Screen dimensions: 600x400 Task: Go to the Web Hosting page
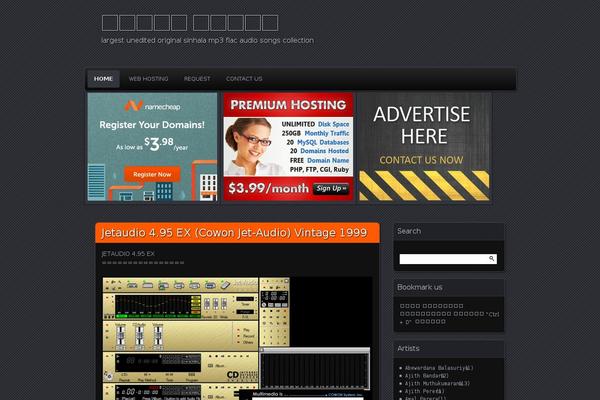click(148, 79)
